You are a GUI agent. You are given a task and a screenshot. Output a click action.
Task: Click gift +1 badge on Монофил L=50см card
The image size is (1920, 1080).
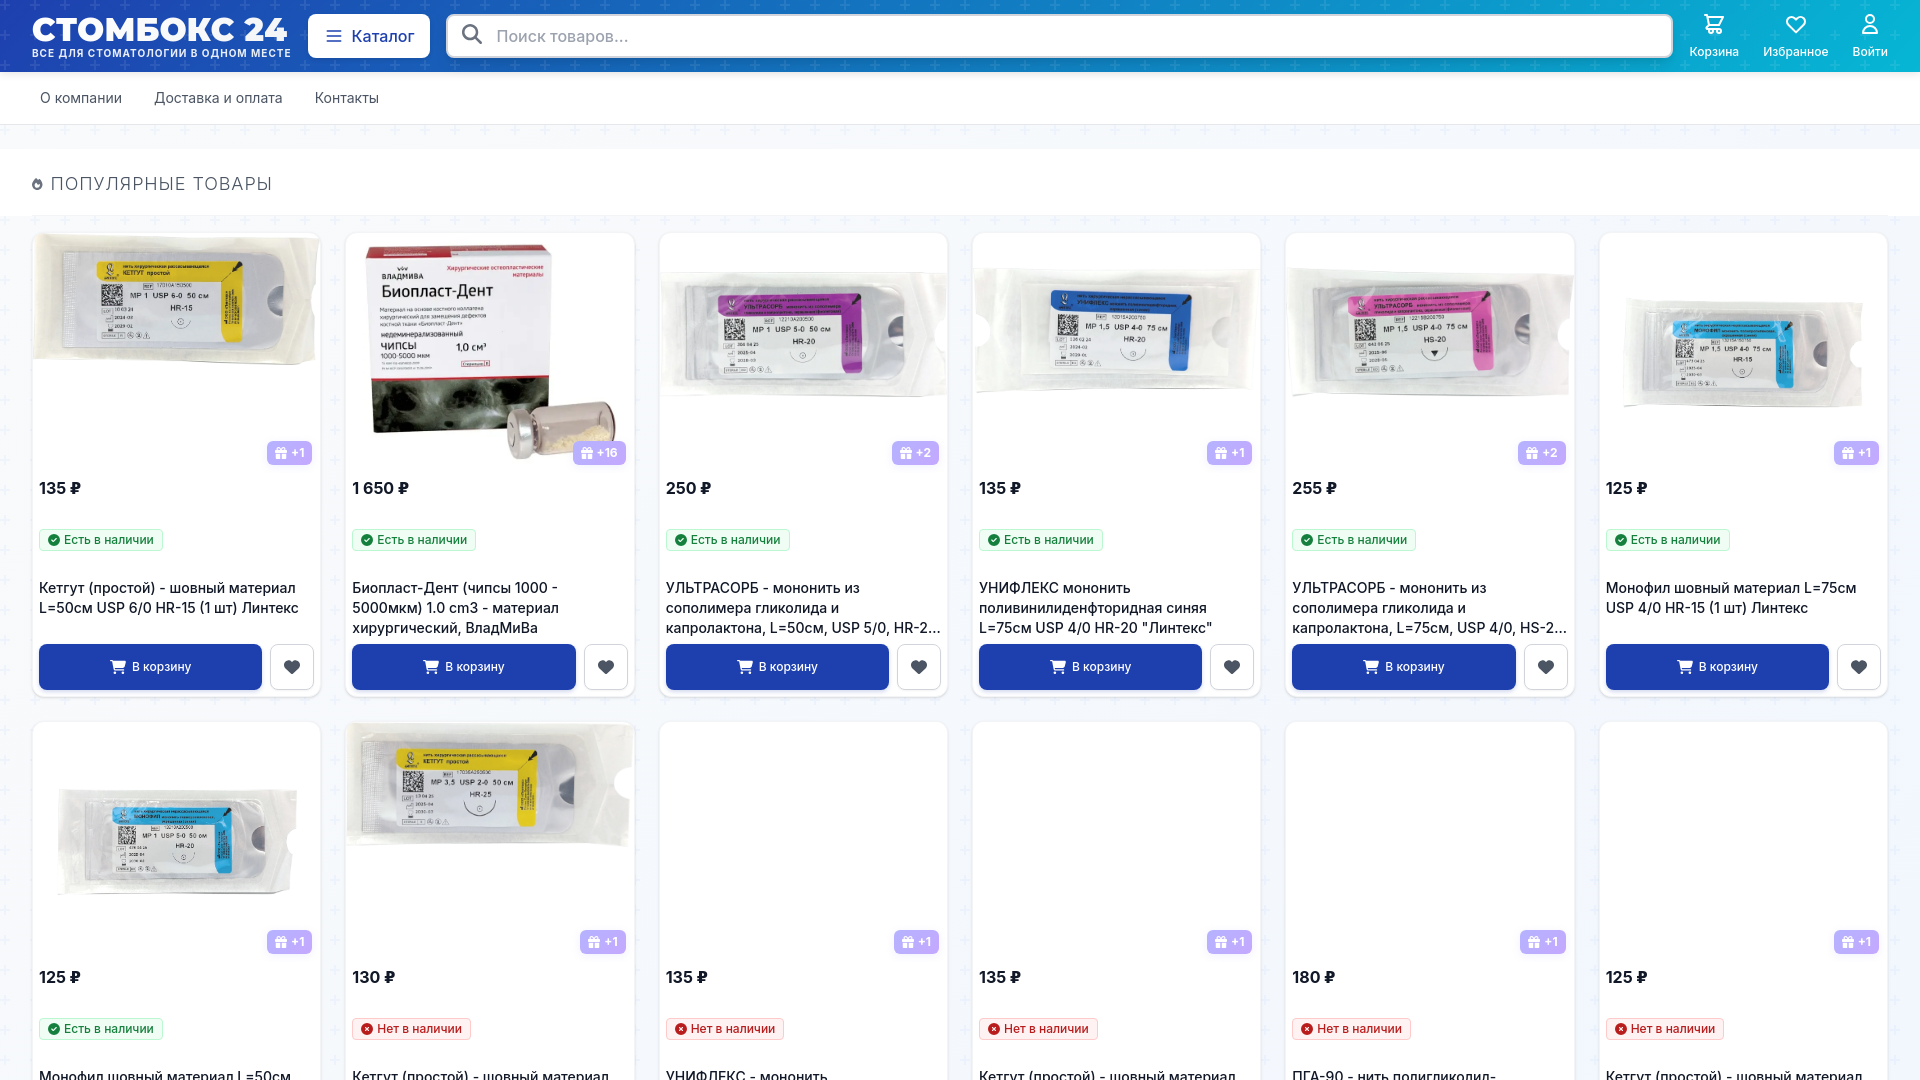coord(289,942)
